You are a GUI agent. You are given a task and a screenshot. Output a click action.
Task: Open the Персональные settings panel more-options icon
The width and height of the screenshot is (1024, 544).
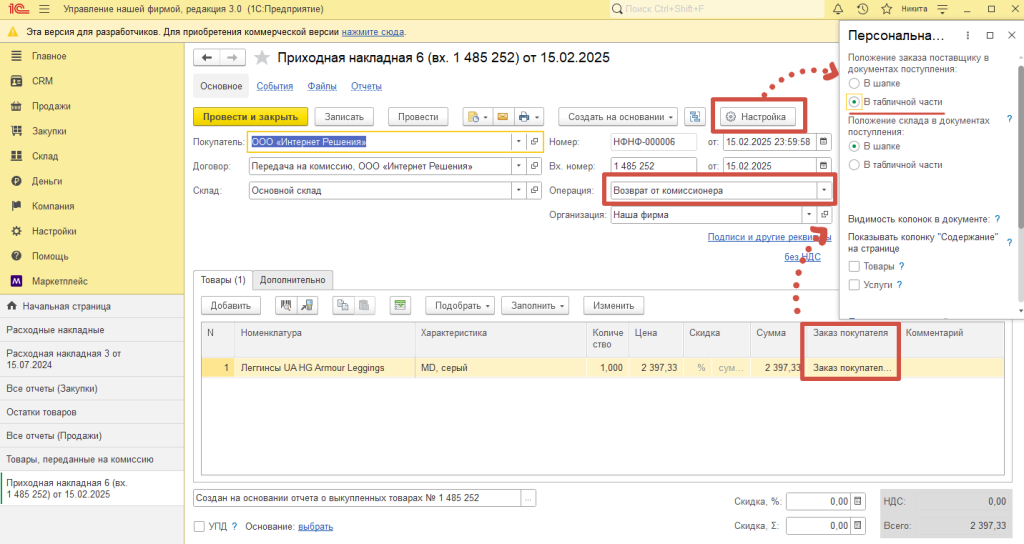click(x=968, y=35)
